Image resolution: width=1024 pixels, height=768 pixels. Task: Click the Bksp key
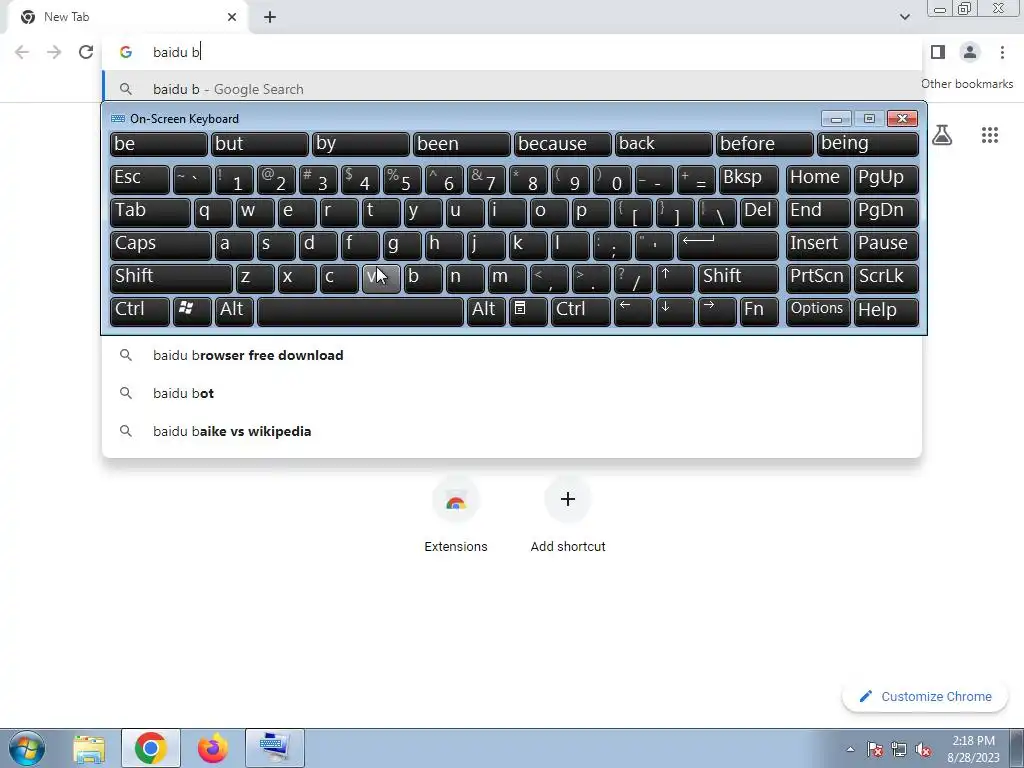point(749,179)
